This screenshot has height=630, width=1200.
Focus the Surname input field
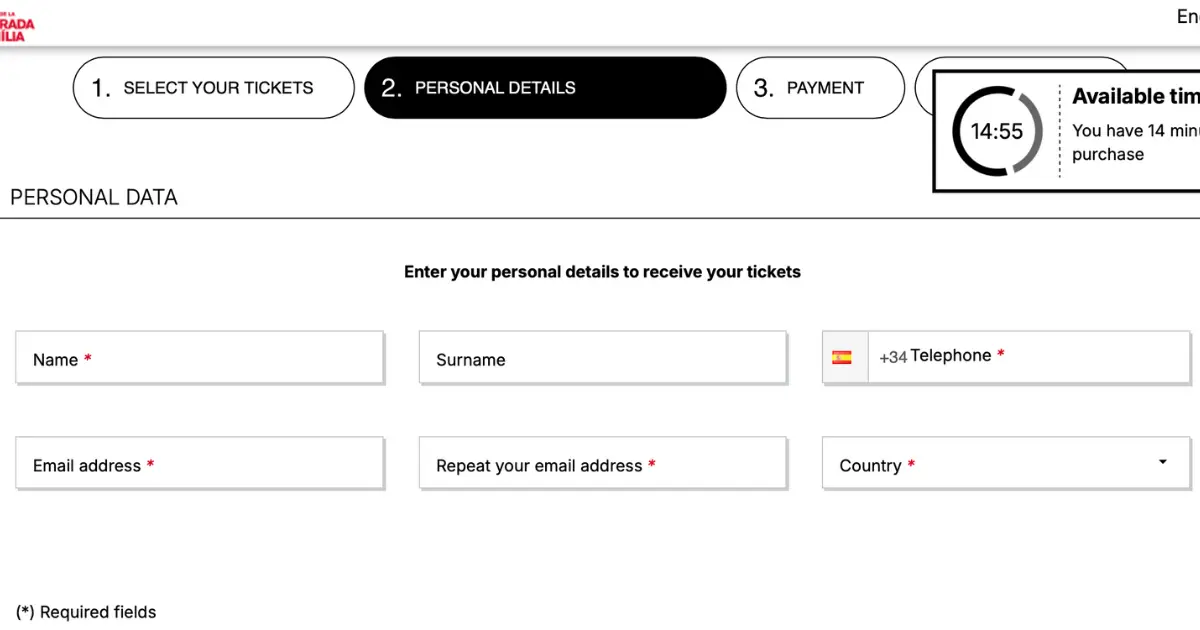point(603,358)
